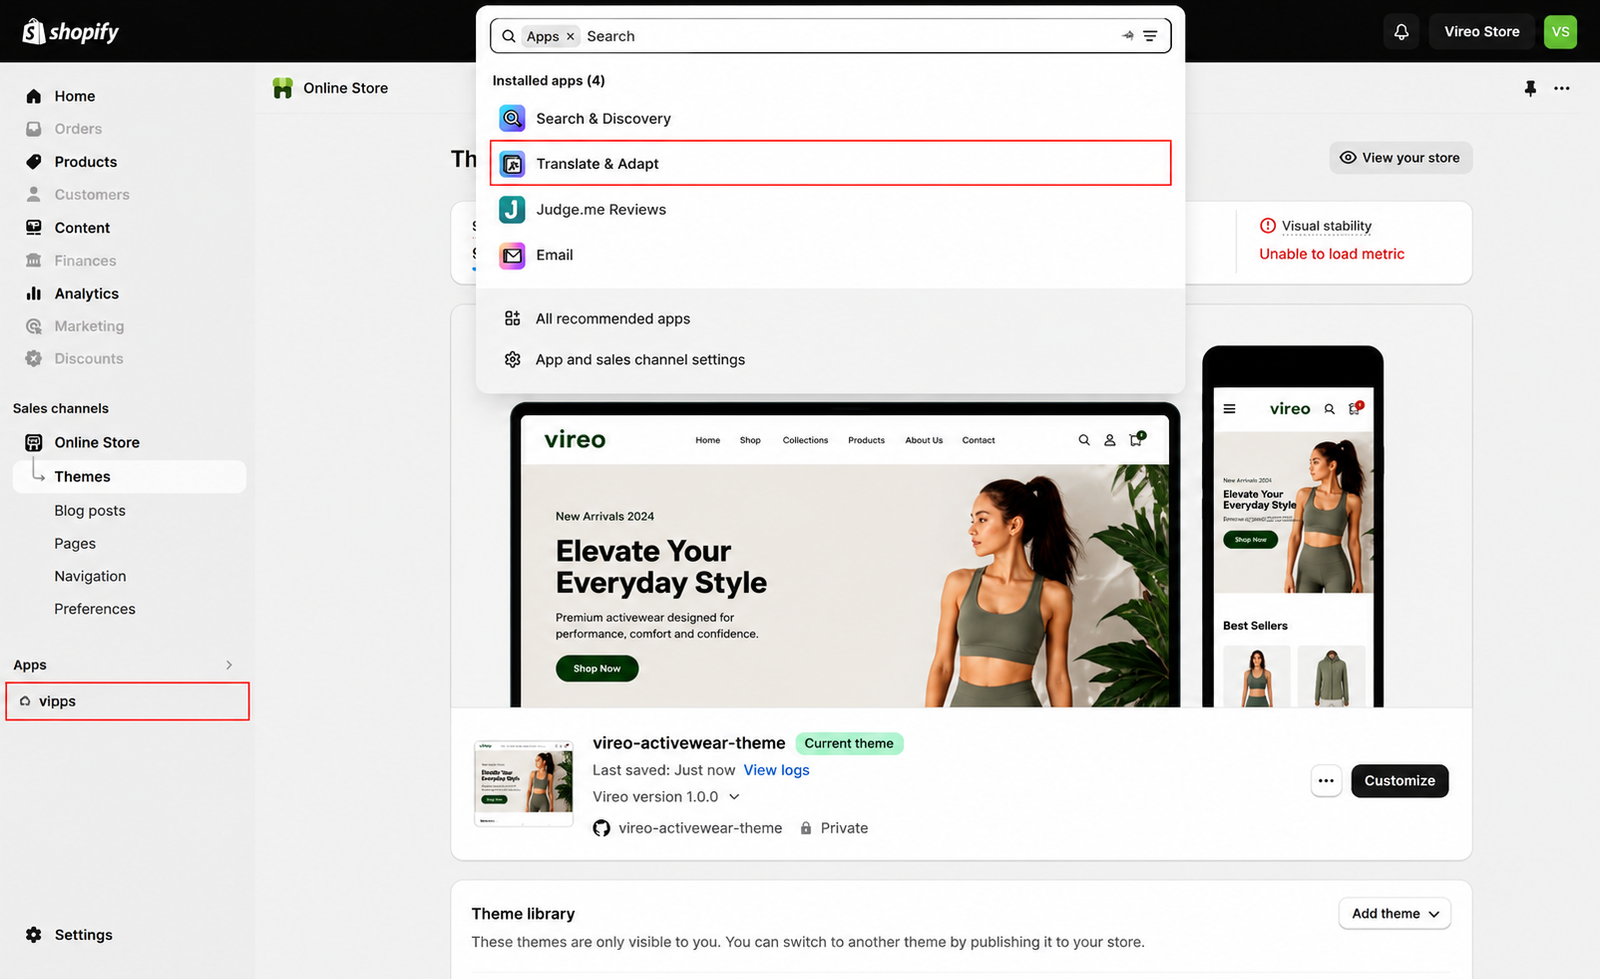
Task: Click the Search & Discovery app icon
Action: [512, 118]
